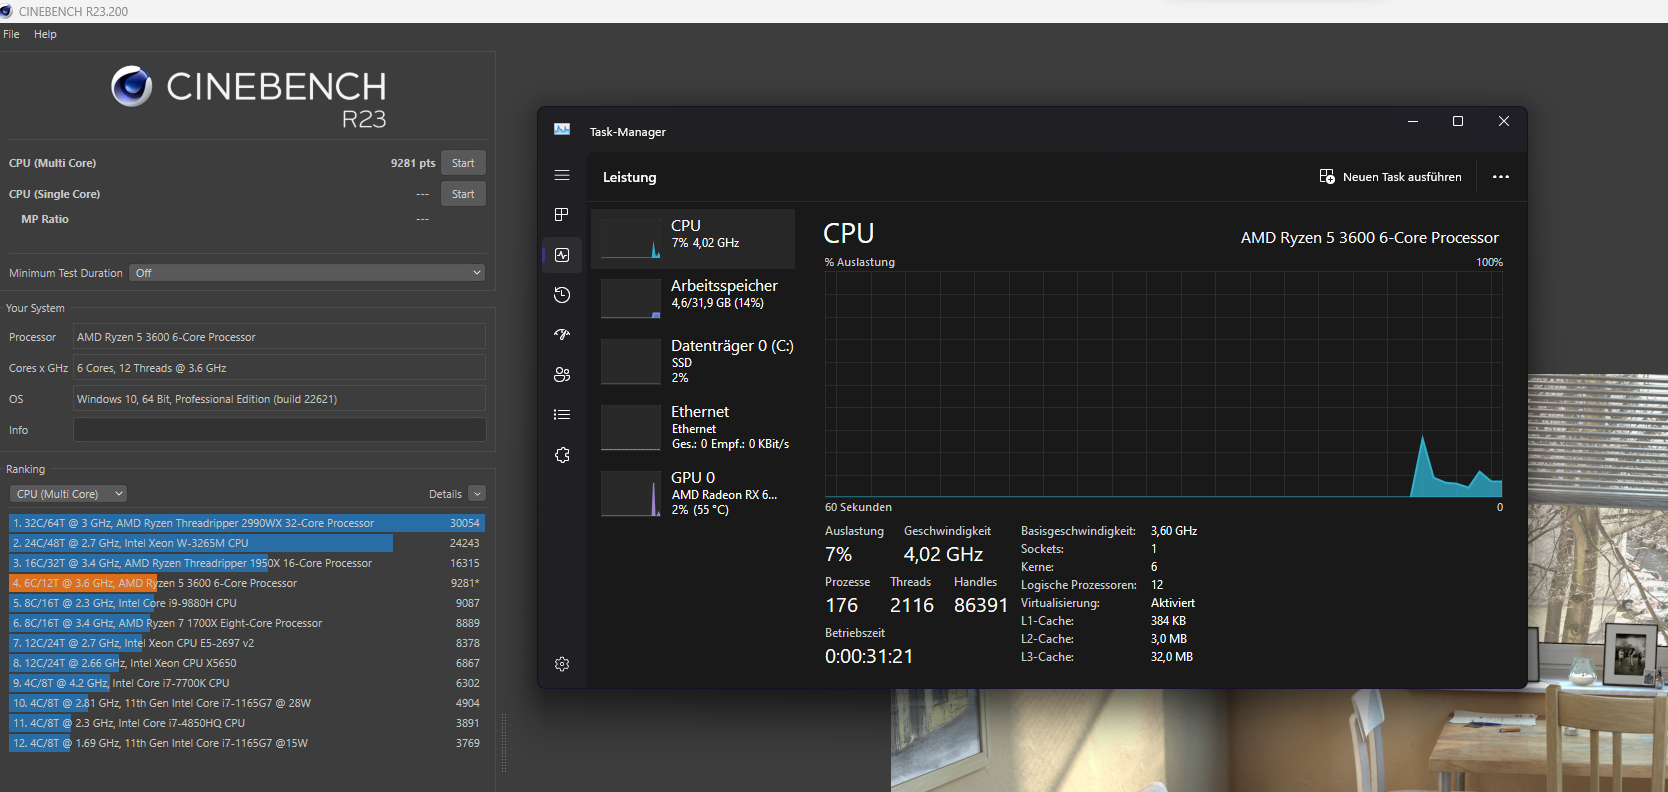
Task: Select Threadripper 1950X ranking row
Action: [246, 563]
